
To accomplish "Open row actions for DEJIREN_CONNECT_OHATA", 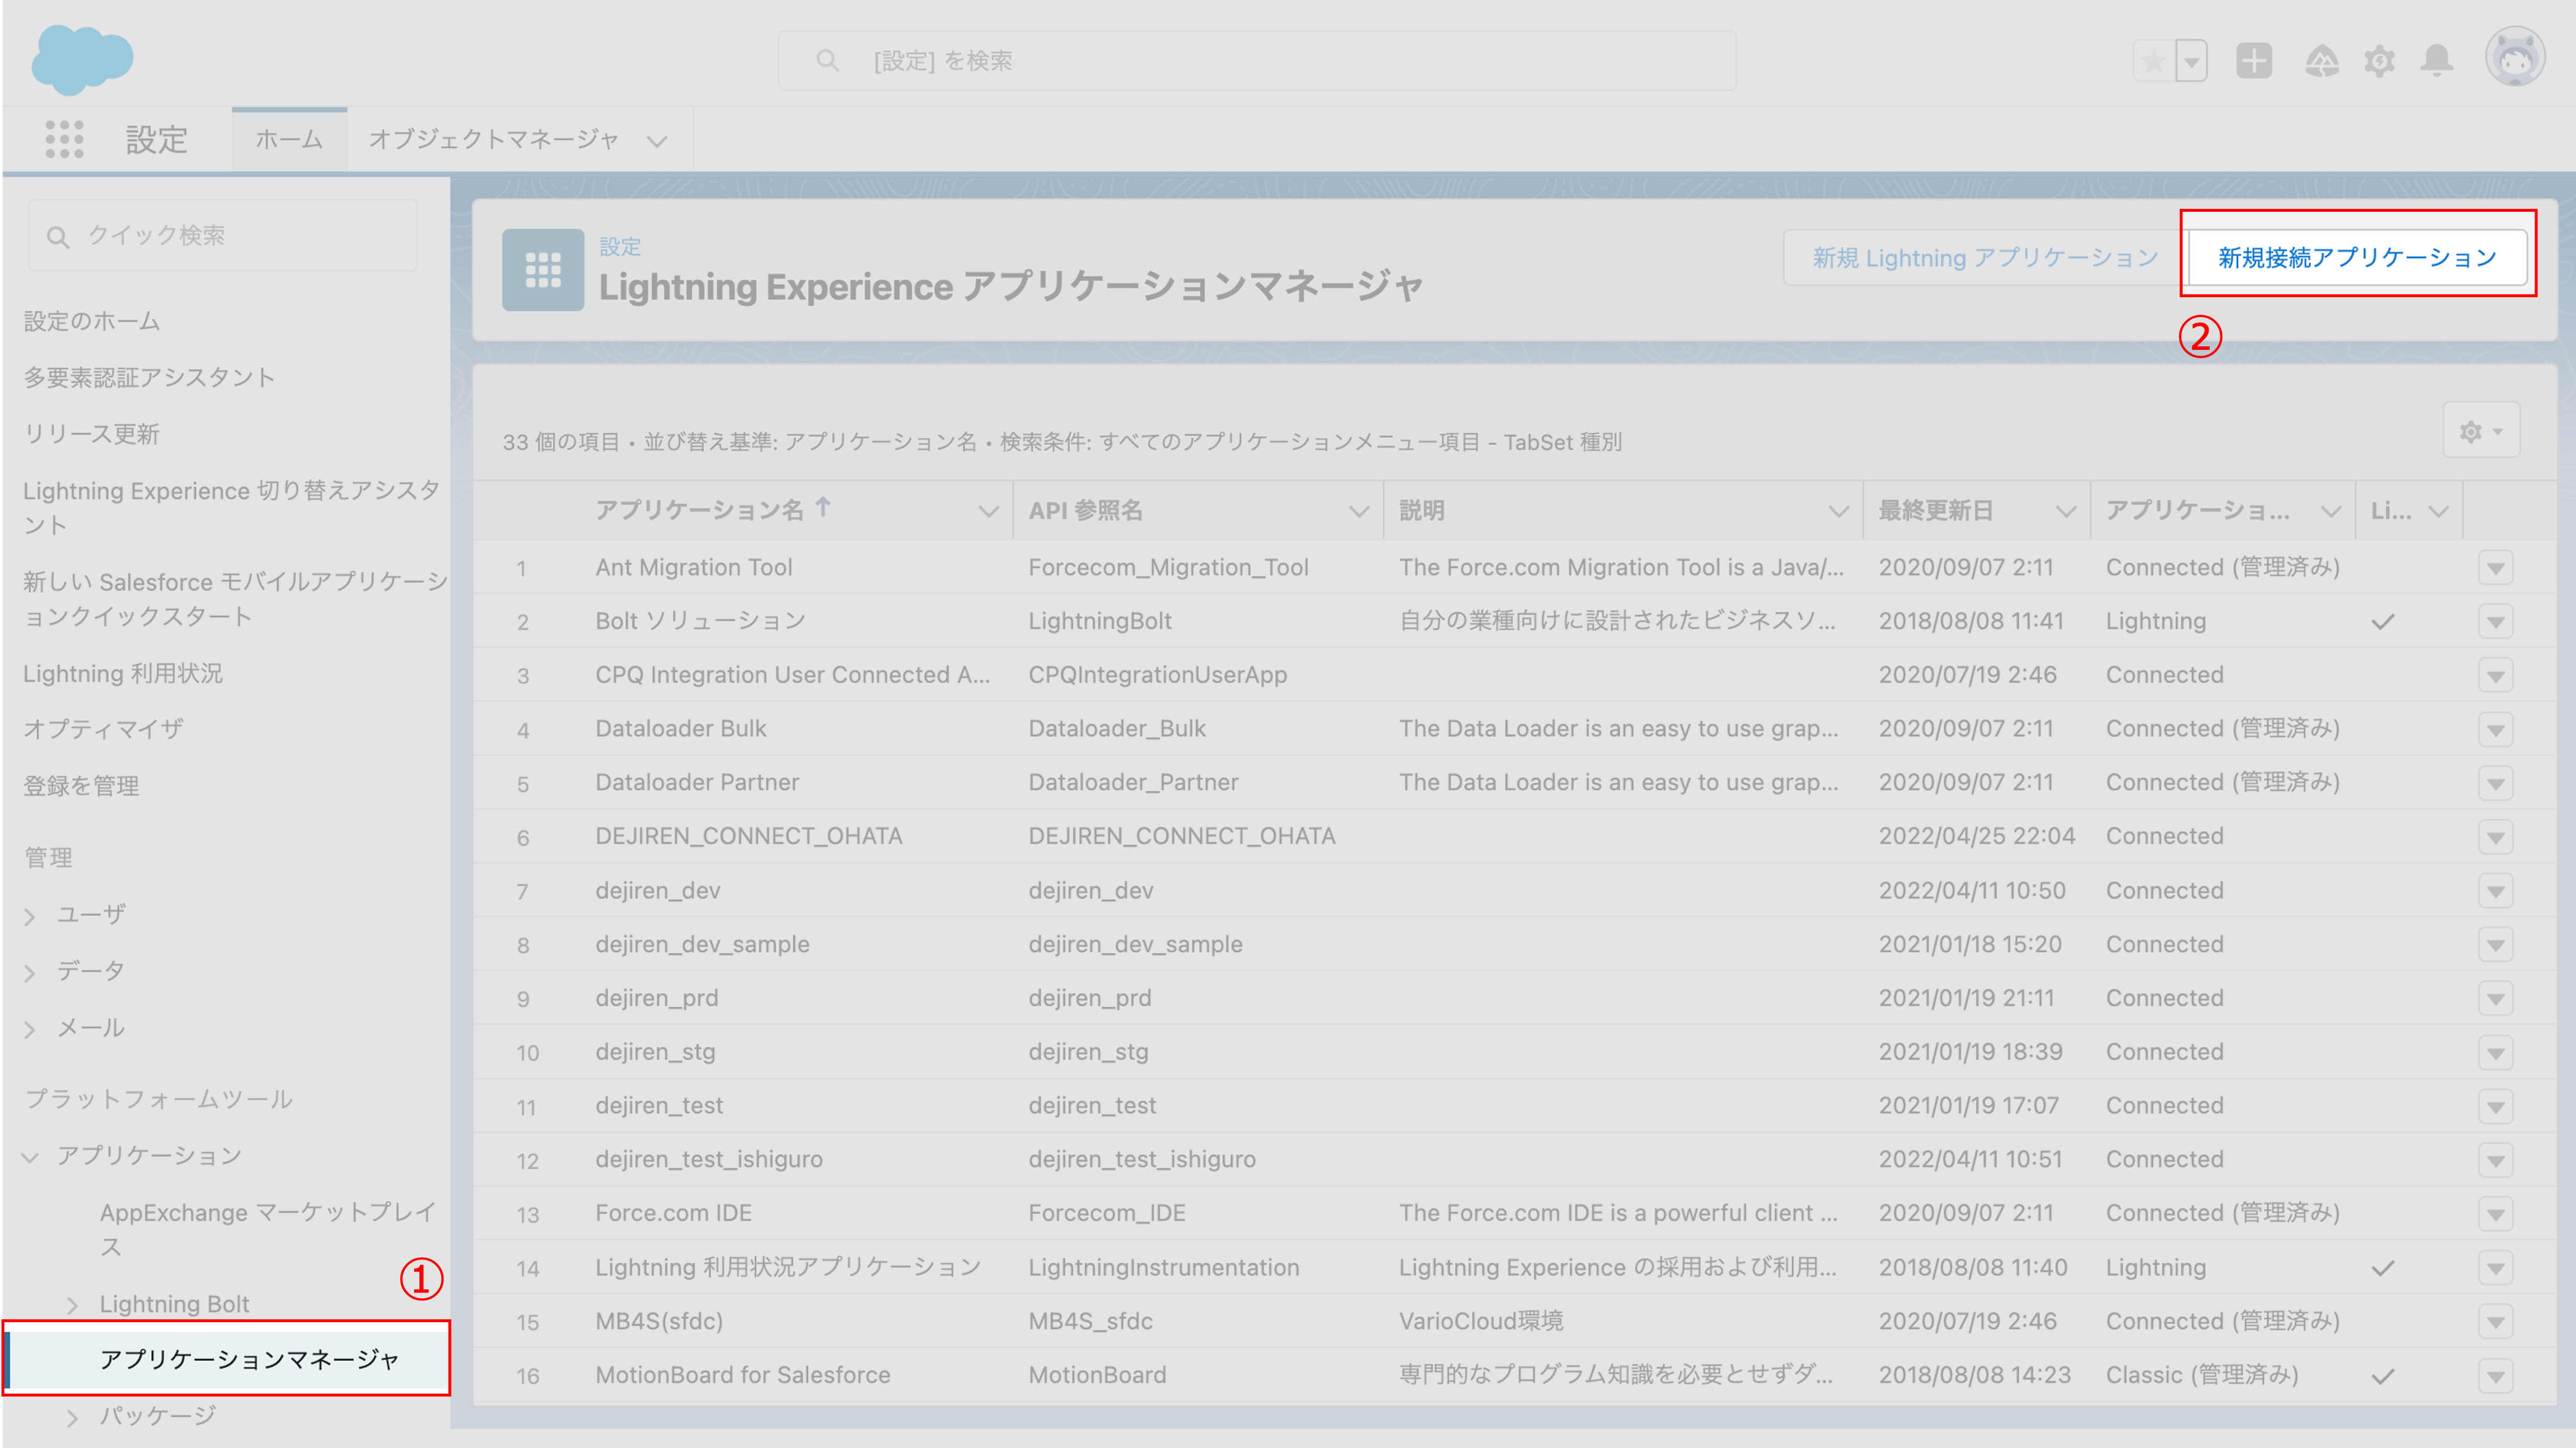I will point(2496,837).
